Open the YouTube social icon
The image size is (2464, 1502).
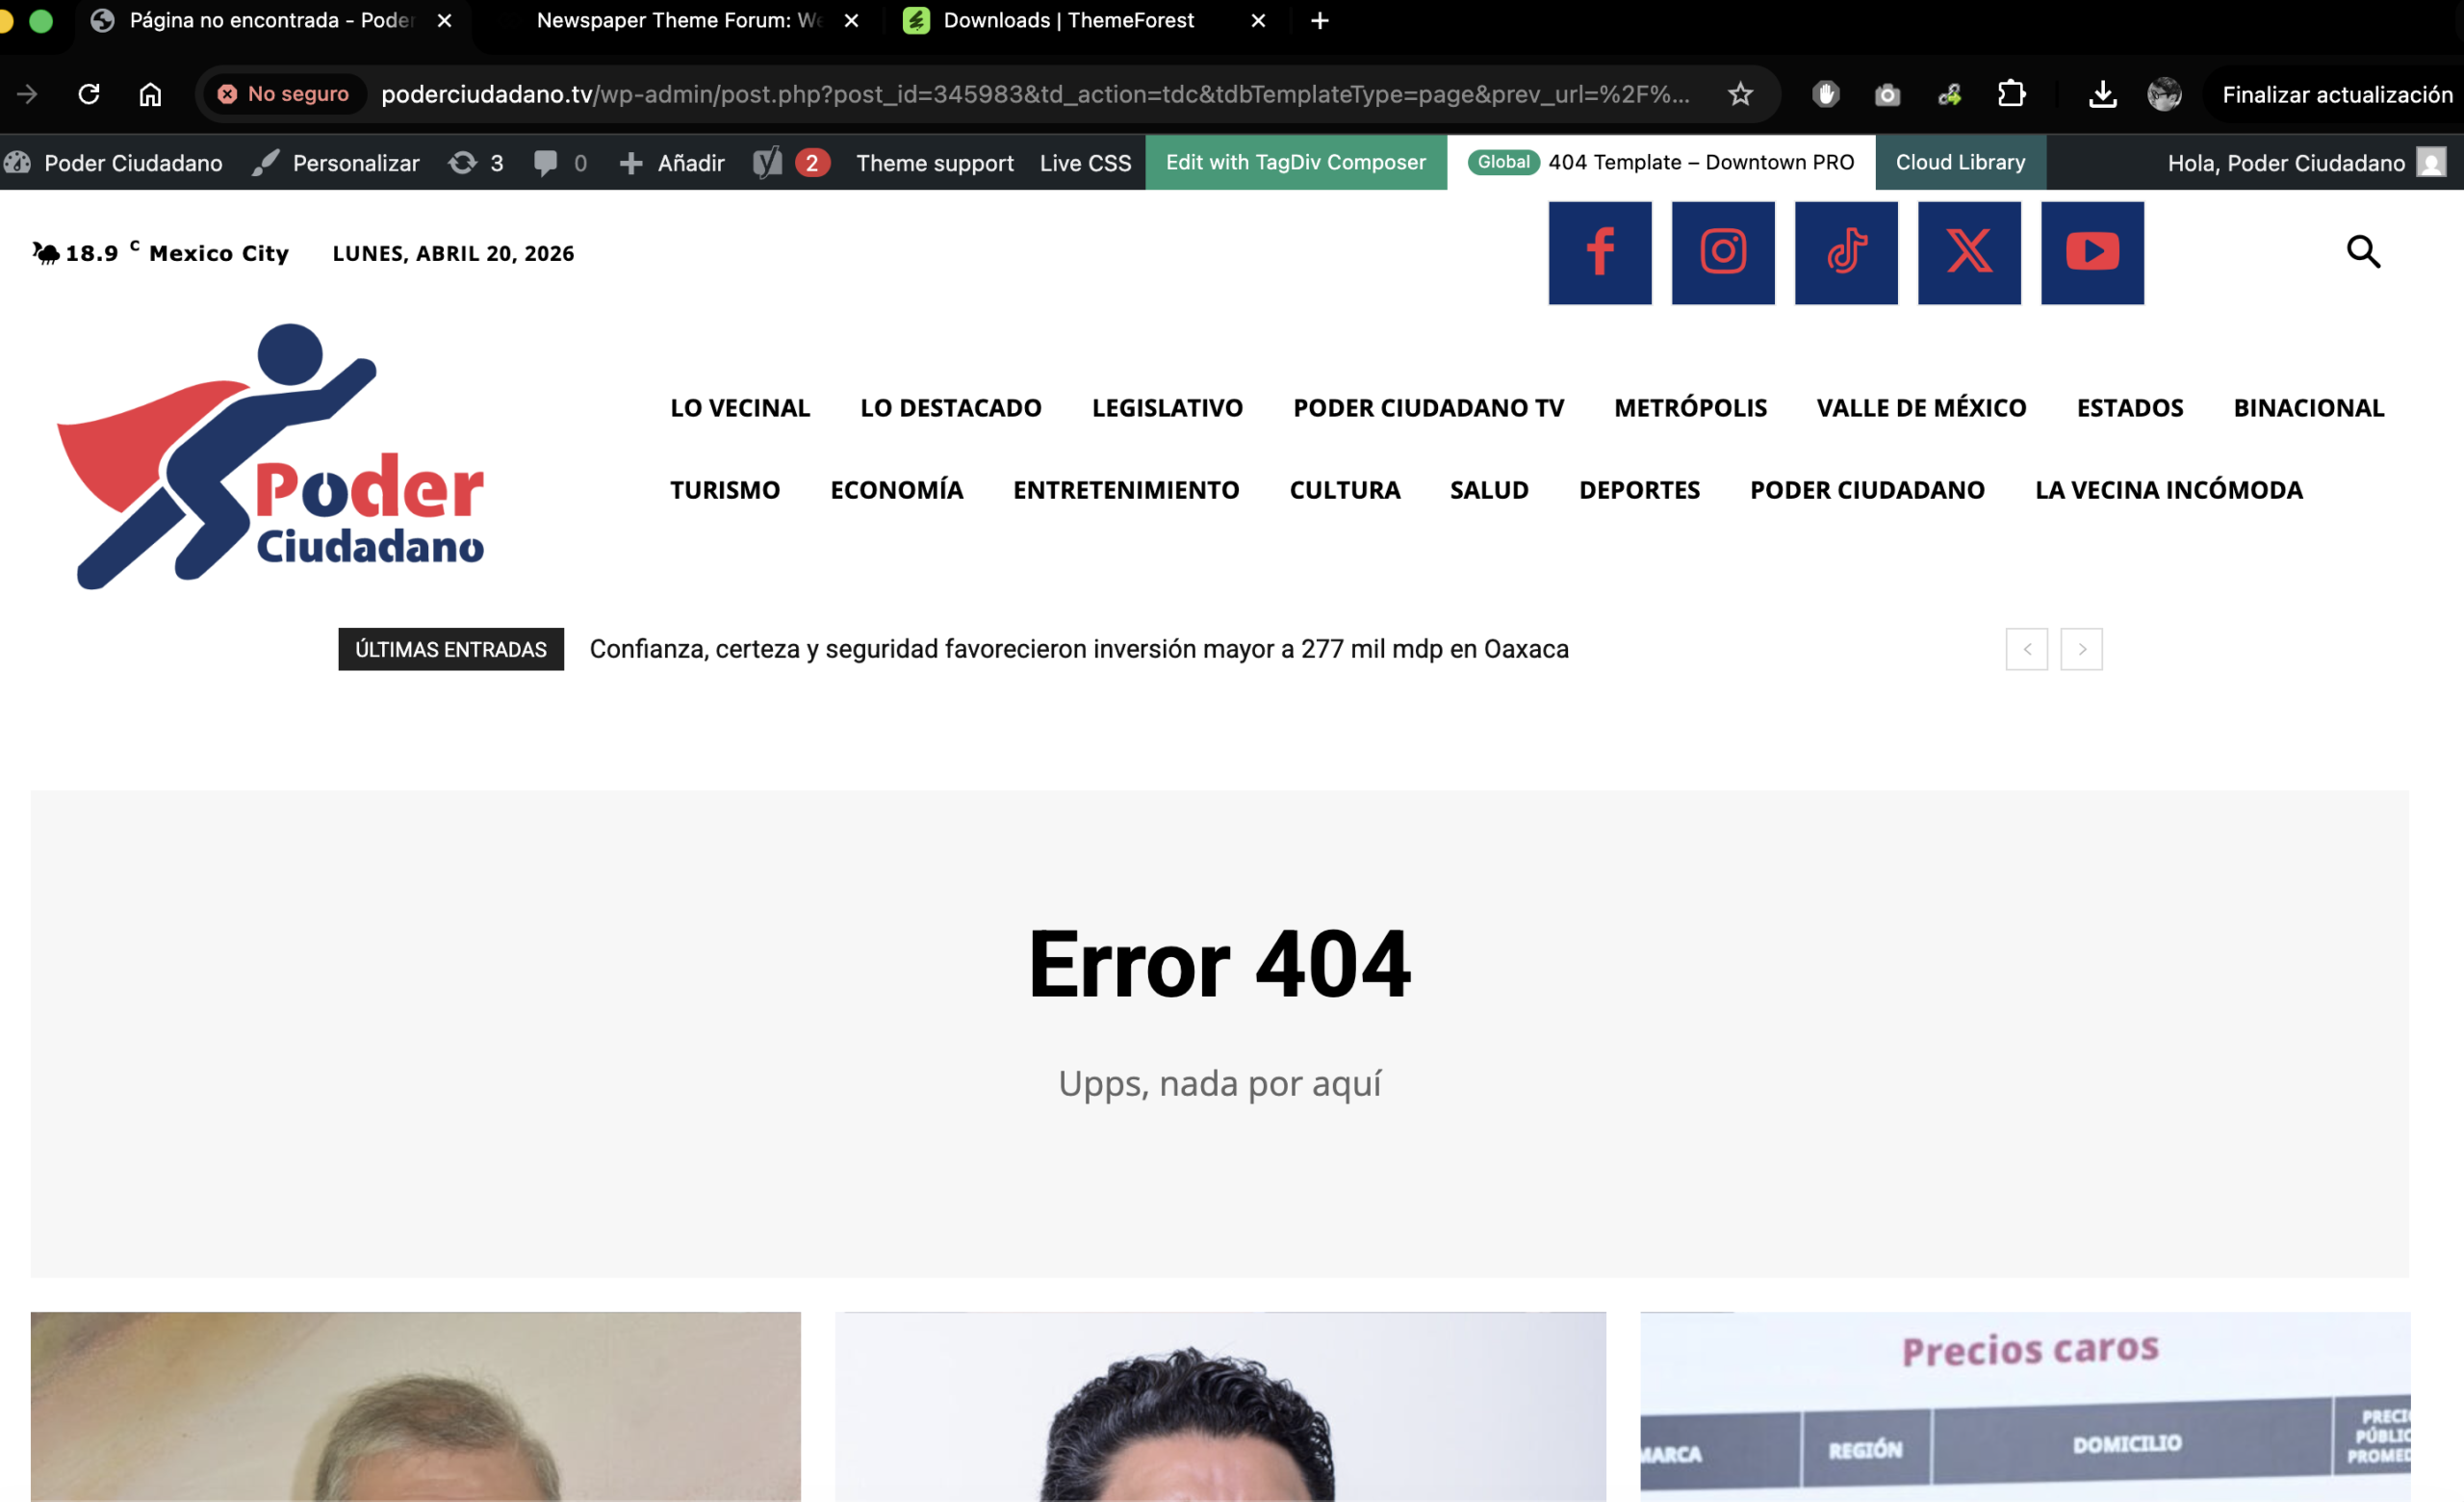2092,252
